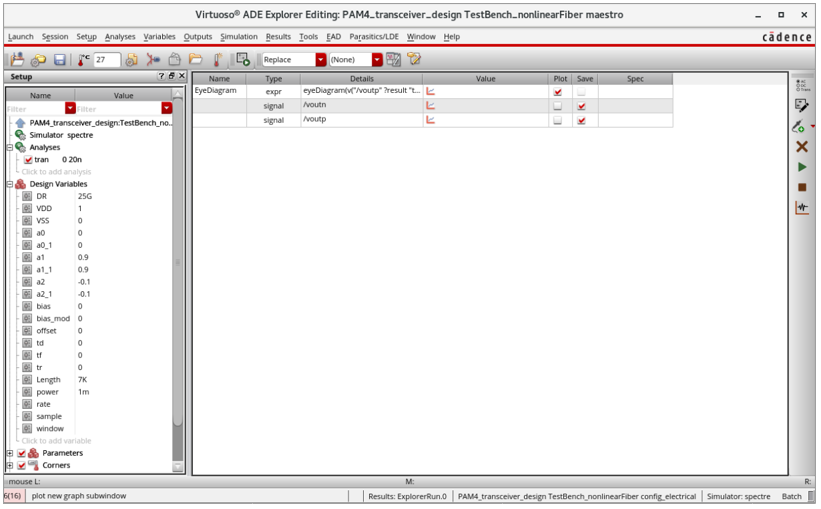Open the probe icon's red dropdown arrow
The width and height of the screenshot is (821, 509).
812,126
